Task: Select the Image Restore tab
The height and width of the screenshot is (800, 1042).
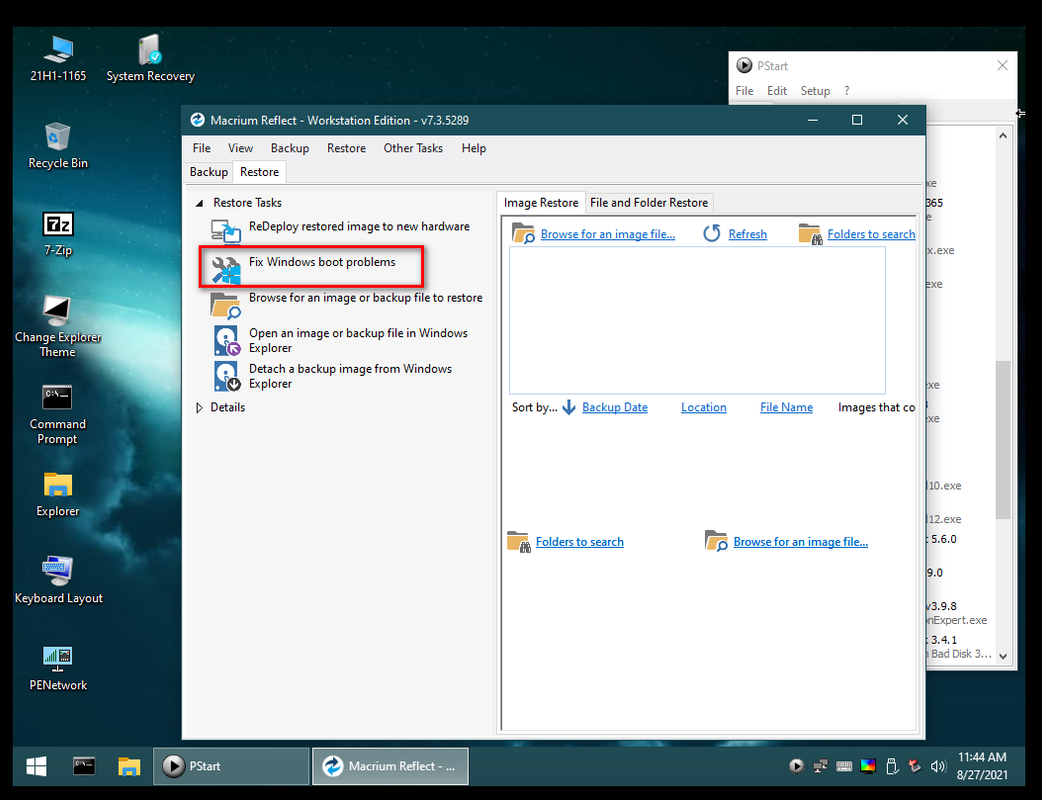Action: pos(541,203)
